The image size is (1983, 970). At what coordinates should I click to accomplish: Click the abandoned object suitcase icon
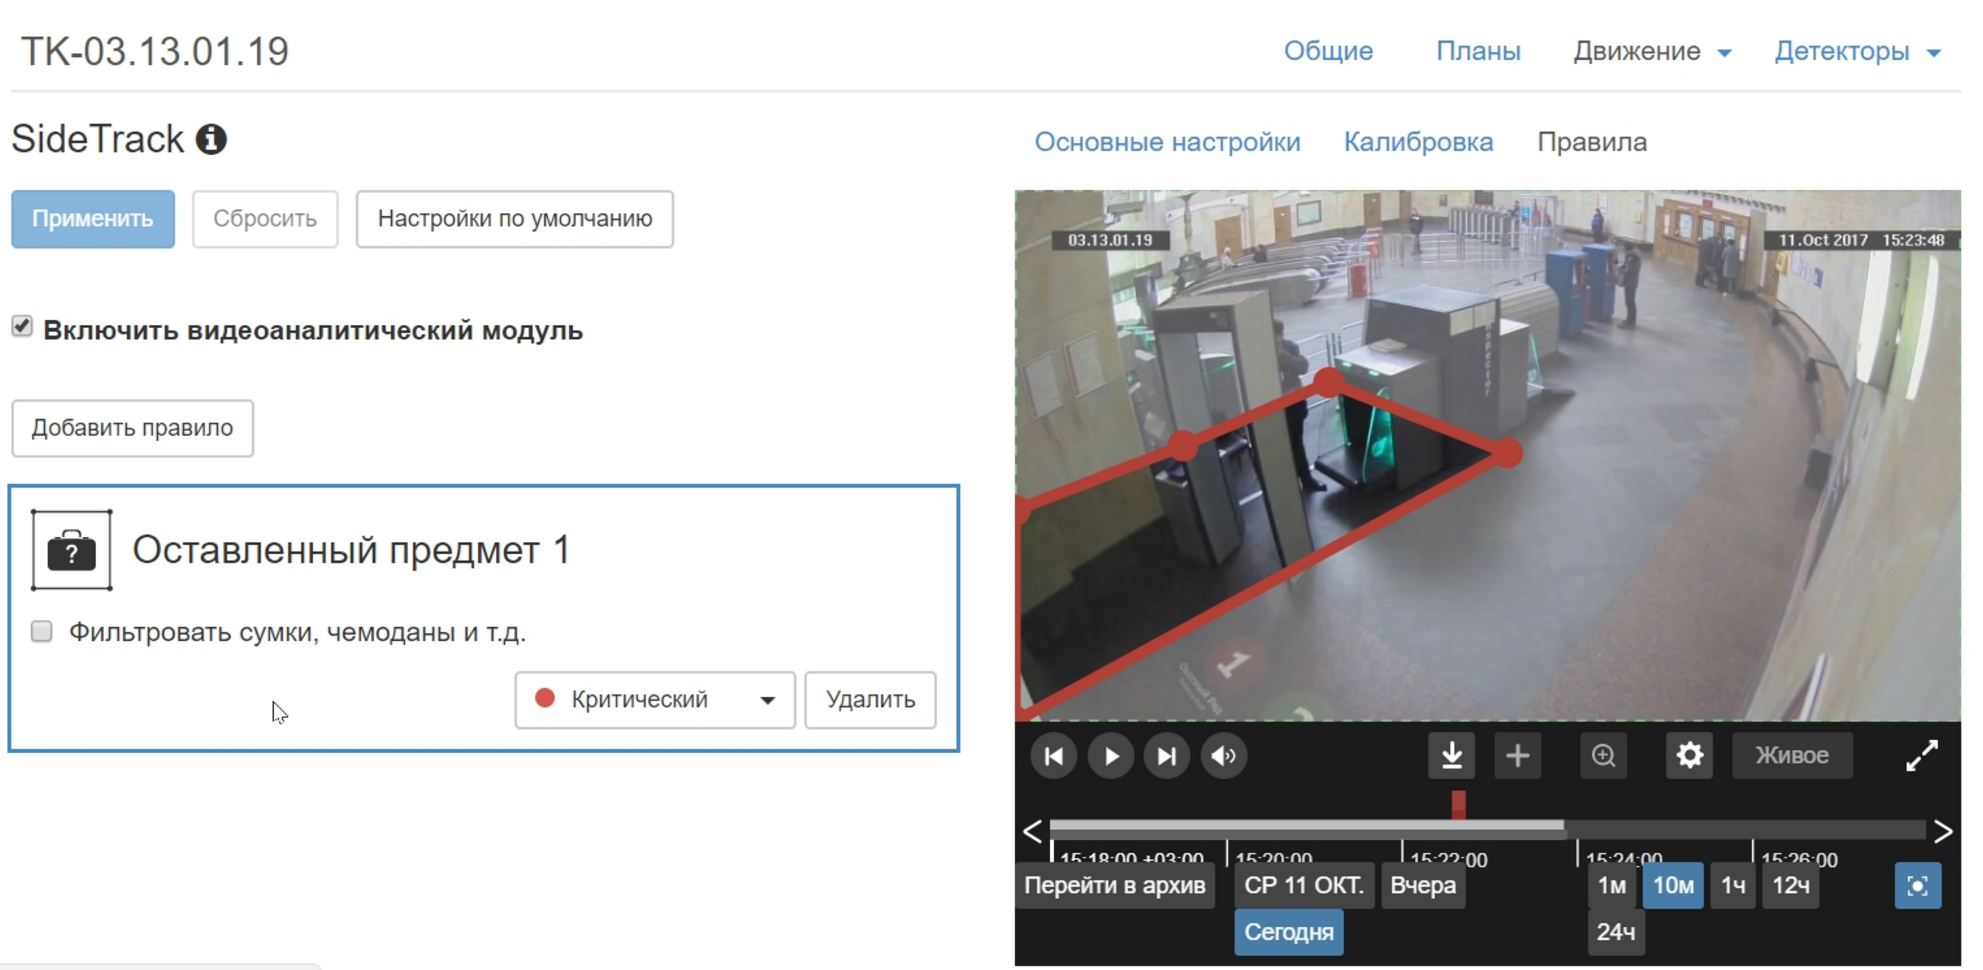(x=71, y=550)
